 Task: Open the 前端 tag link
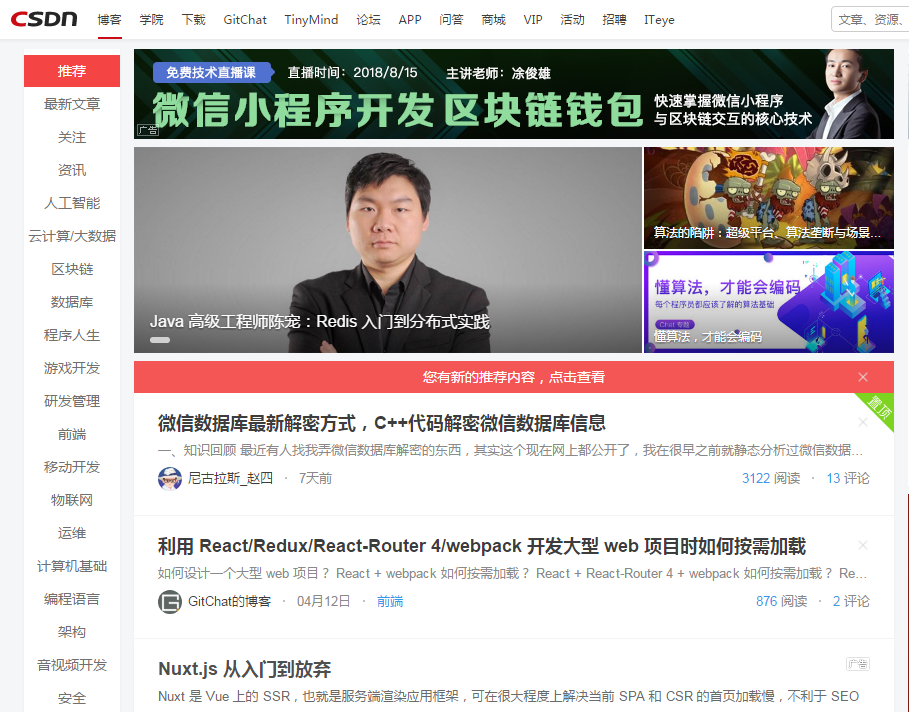tap(390, 601)
